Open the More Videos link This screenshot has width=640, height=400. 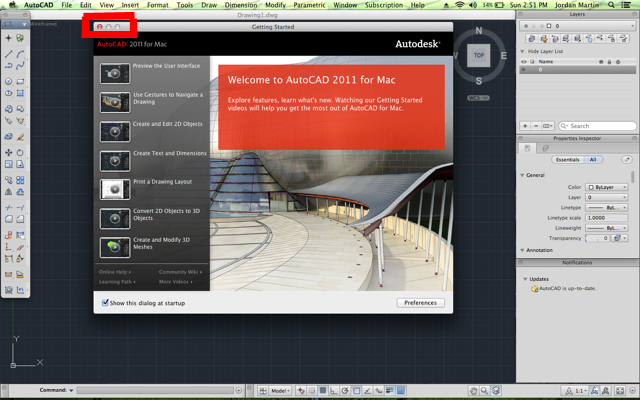click(x=176, y=282)
